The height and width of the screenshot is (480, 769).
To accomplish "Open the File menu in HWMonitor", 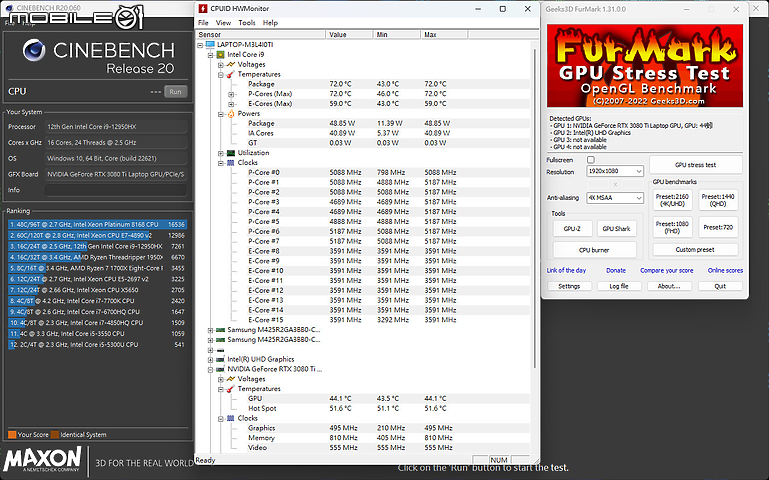I will pos(203,23).
